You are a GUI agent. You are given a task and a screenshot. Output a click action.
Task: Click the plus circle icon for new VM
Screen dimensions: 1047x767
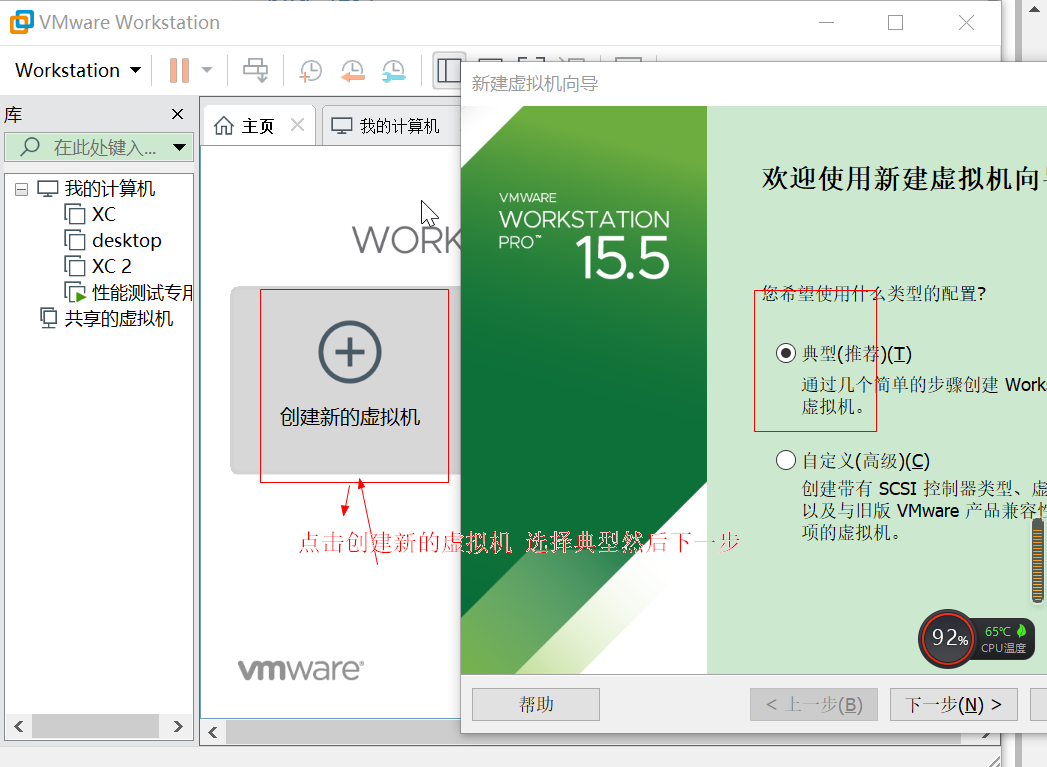click(x=350, y=352)
